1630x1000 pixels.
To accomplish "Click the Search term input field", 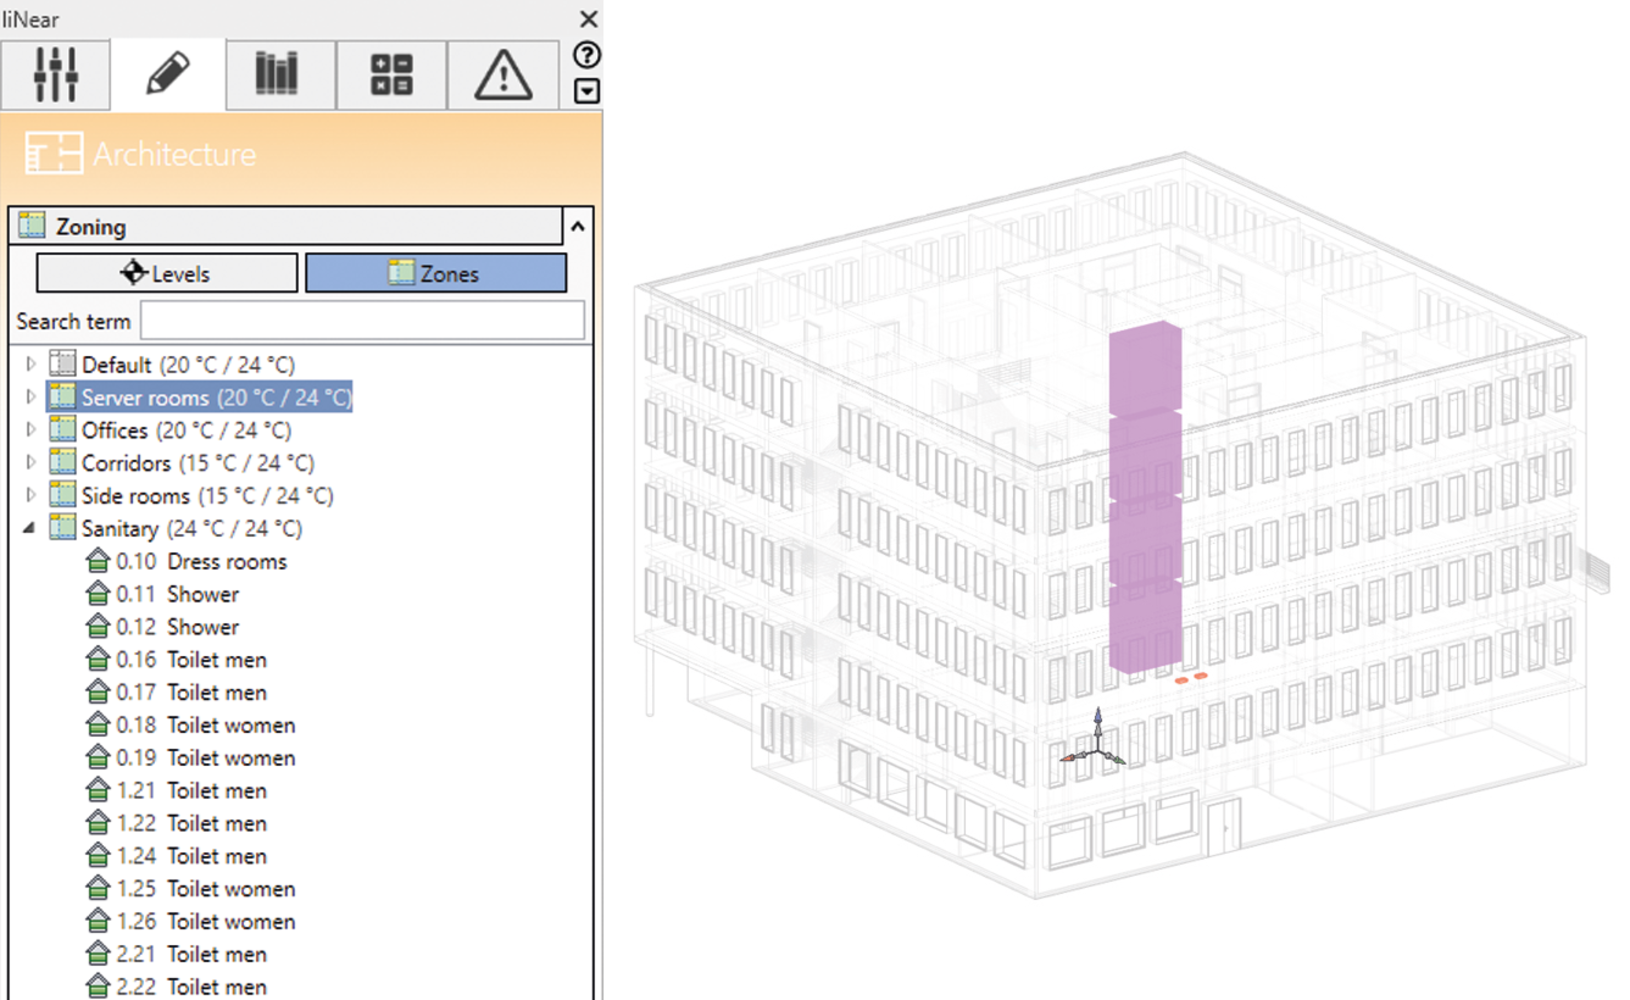I will point(362,321).
